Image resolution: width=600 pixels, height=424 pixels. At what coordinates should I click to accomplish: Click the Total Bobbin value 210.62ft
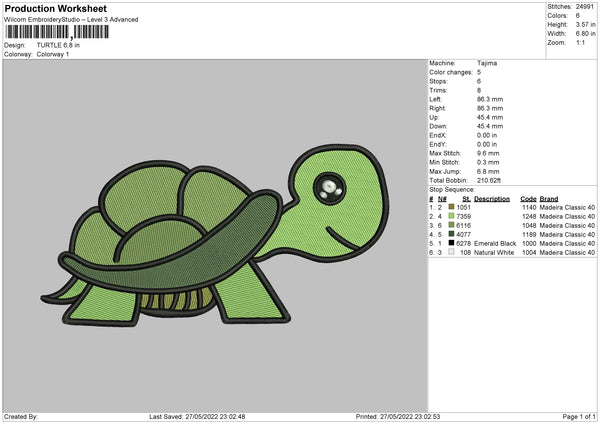[494, 180]
